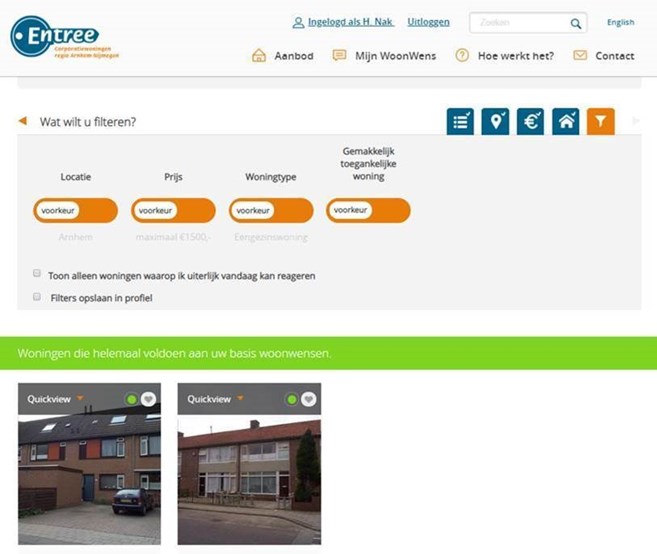The width and height of the screenshot is (657, 554).
Task: Click the orange funnel filter icon
Action: click(x=600, y=122)
